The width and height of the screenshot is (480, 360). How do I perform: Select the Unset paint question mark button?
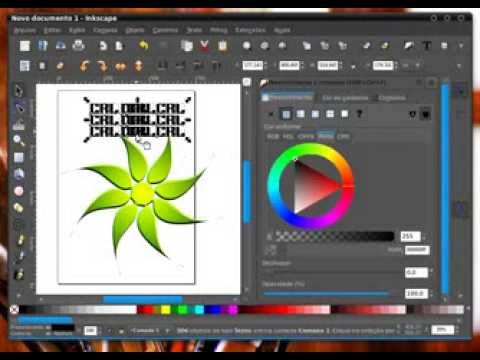pos(359,114)
